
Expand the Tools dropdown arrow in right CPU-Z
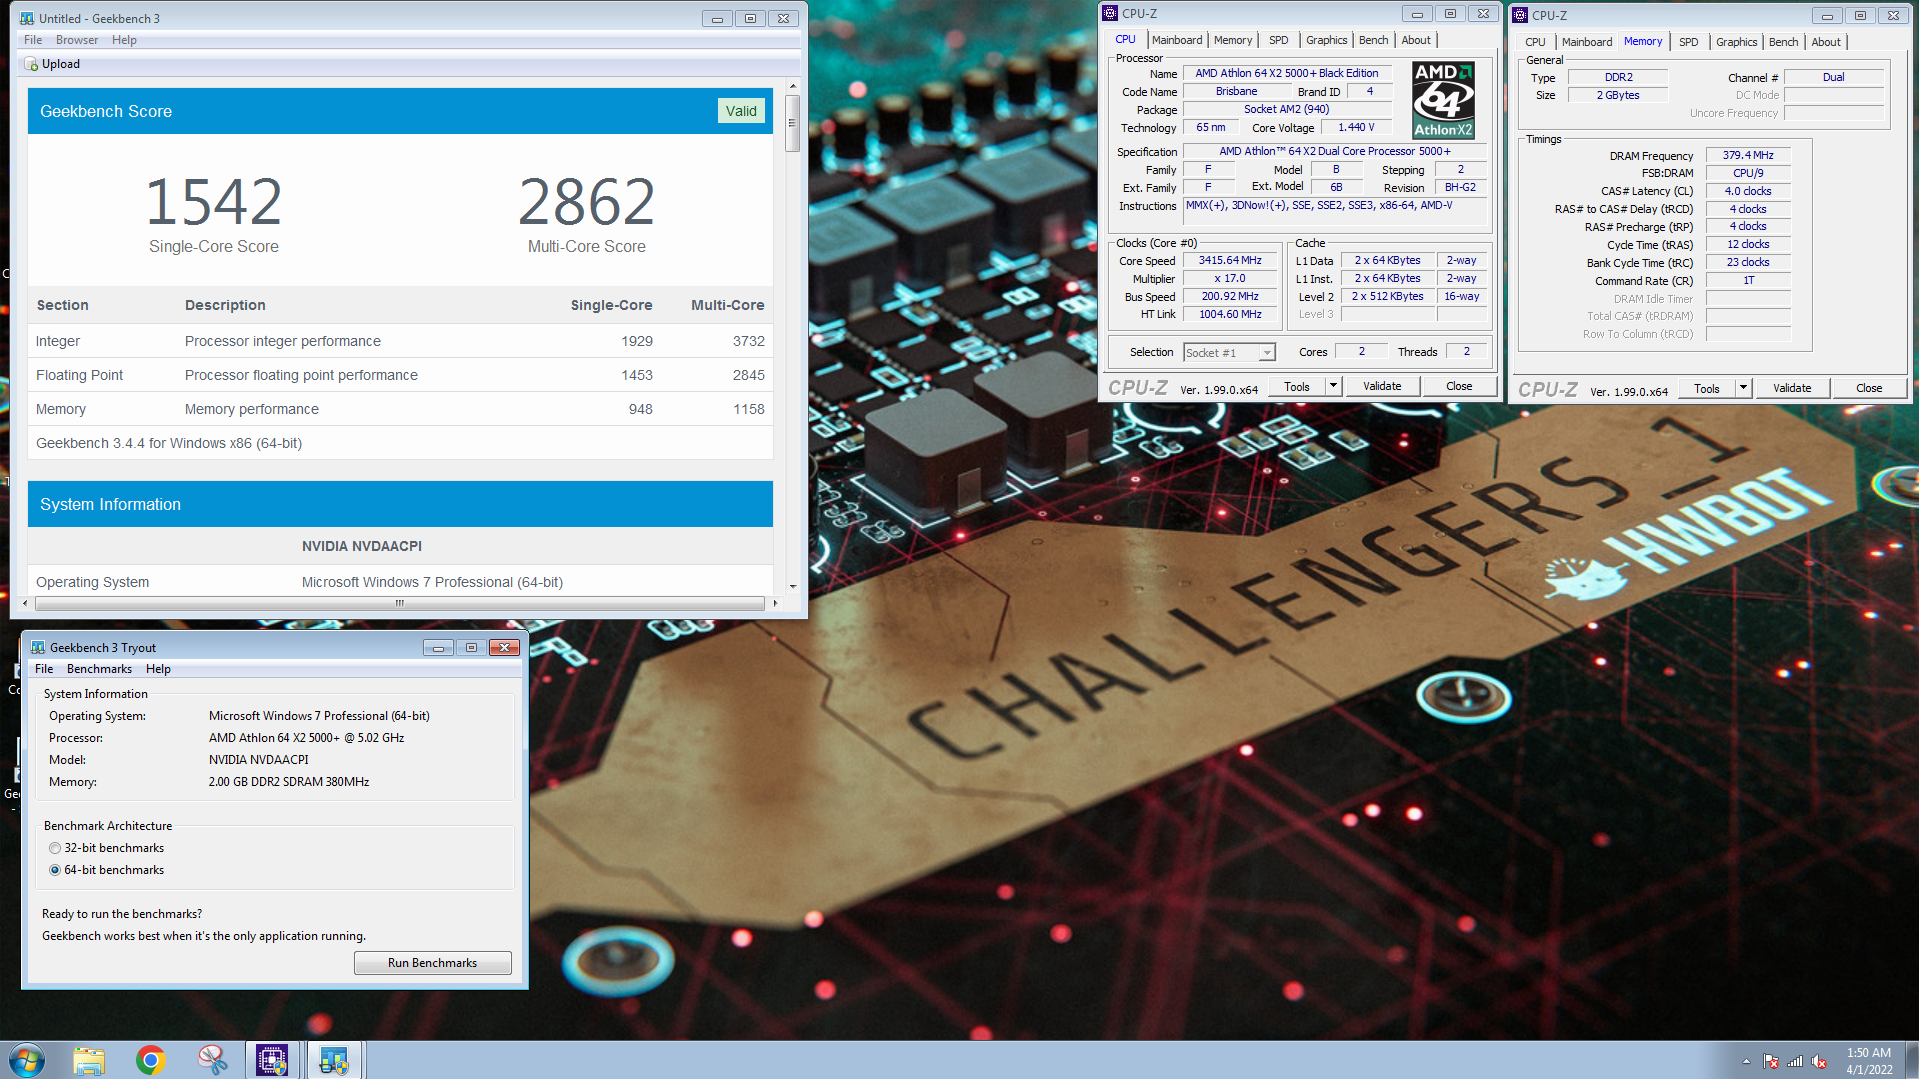point(1743,388)
